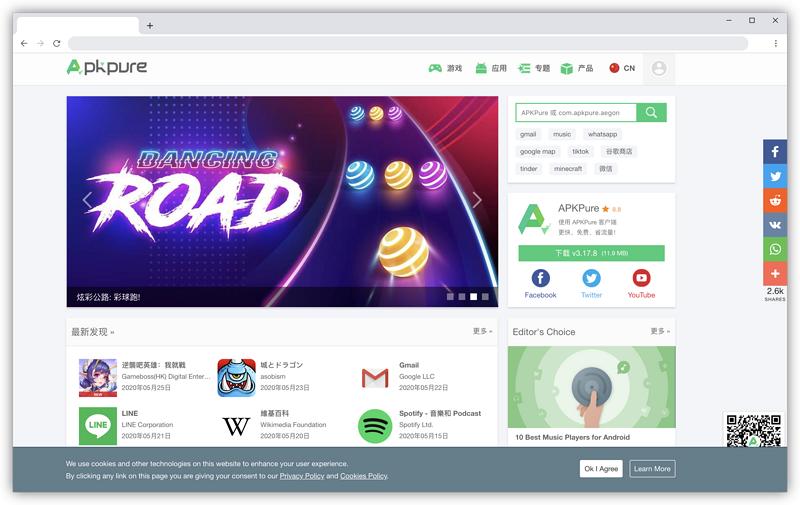Open the Privacy Policy link
The image size is (800, 505).
pos(302,476)
